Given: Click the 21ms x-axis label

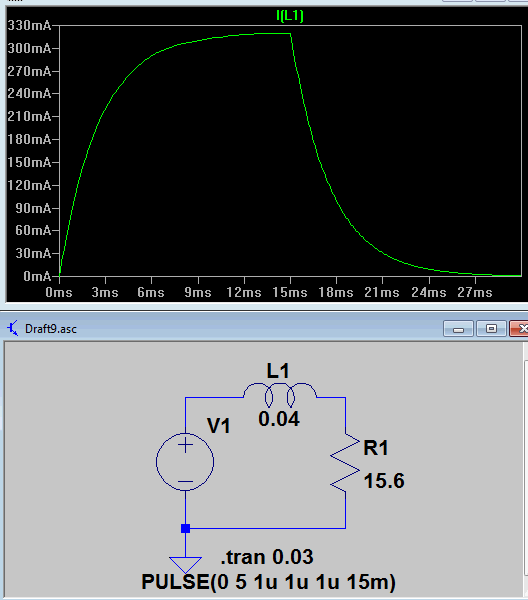Looking at the screenshot, I should pyautogui.click(x=382, y=293).
